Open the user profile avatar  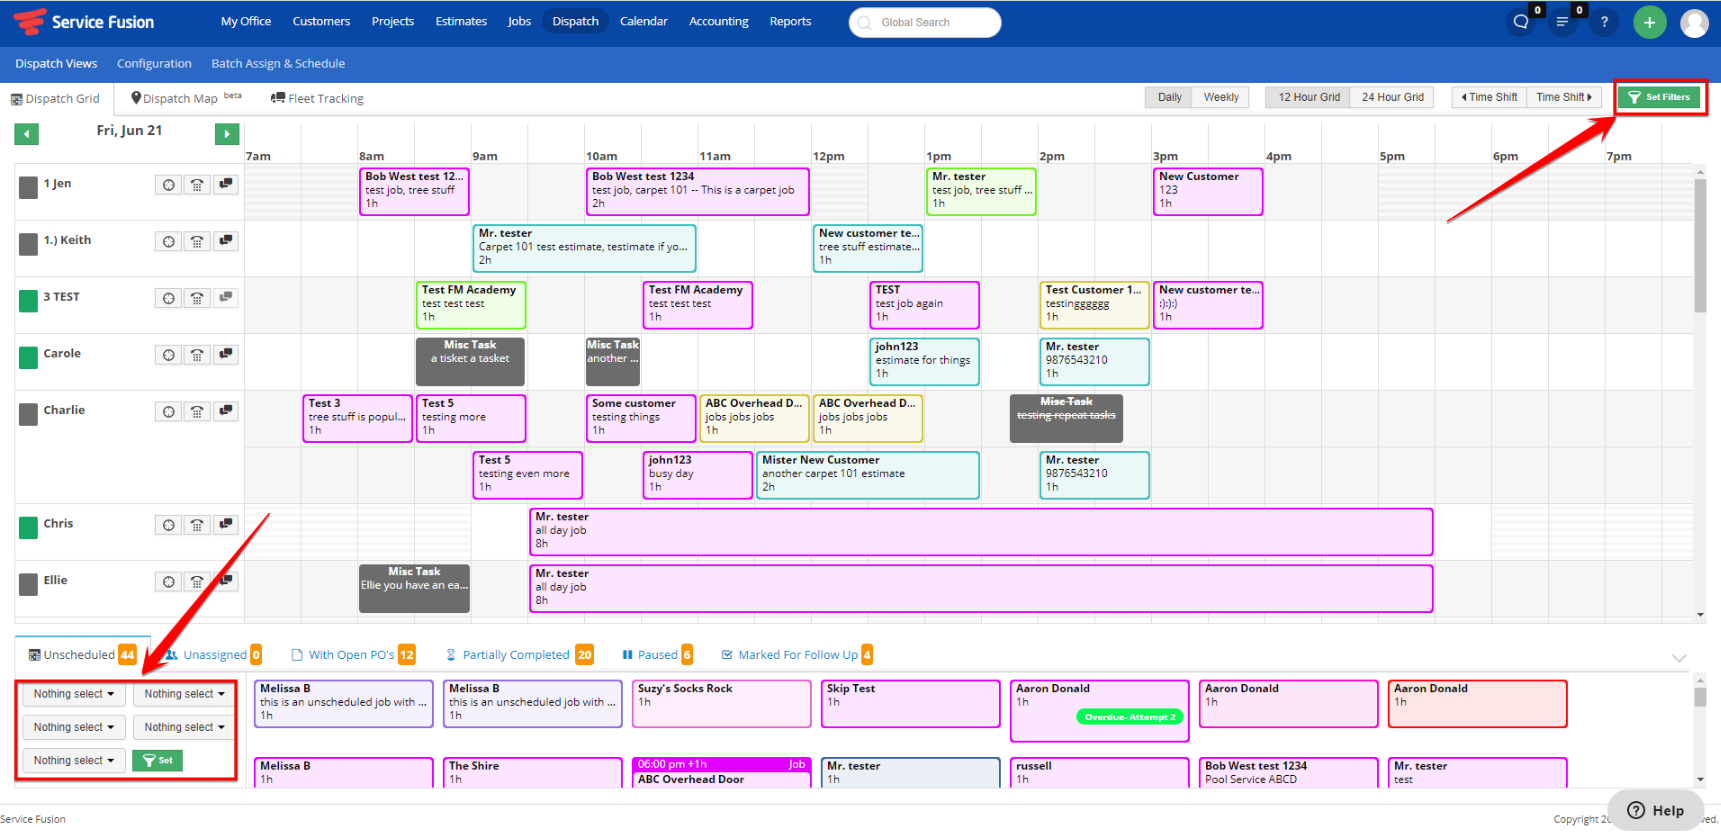point(1694,22)
